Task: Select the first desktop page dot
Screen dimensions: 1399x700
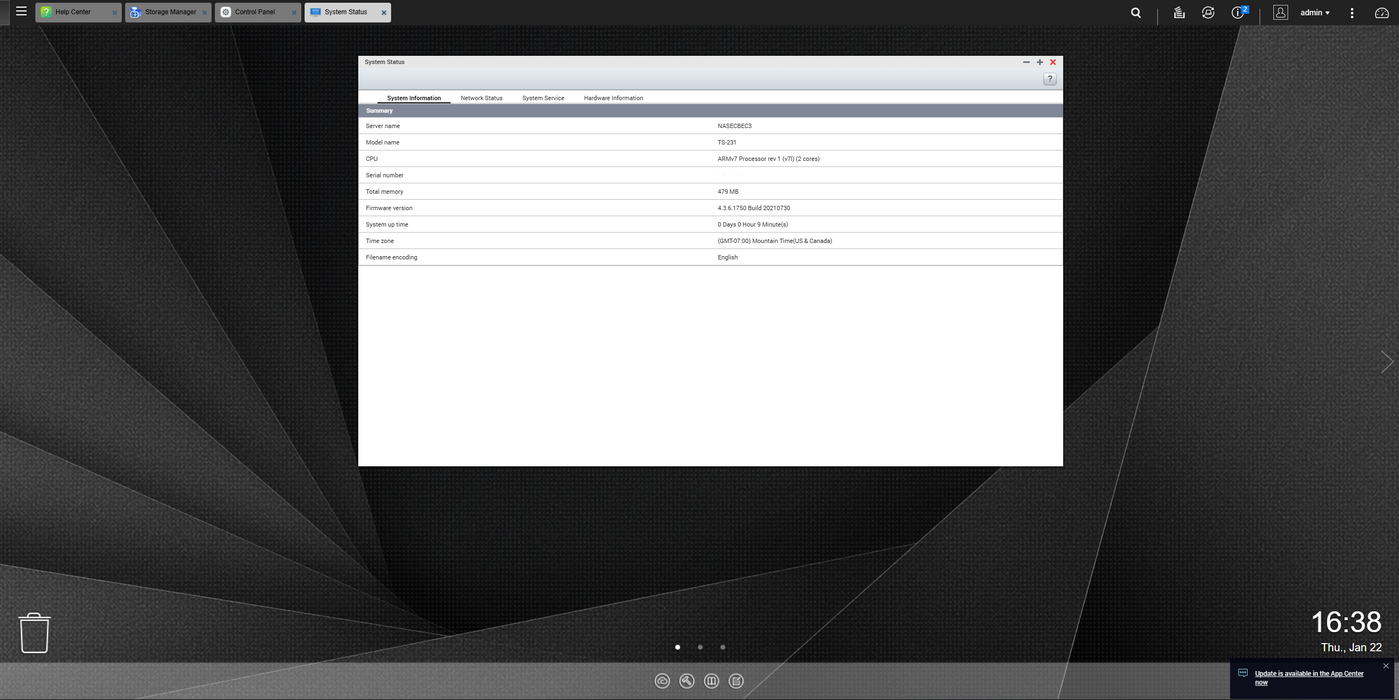Action: 677,647
